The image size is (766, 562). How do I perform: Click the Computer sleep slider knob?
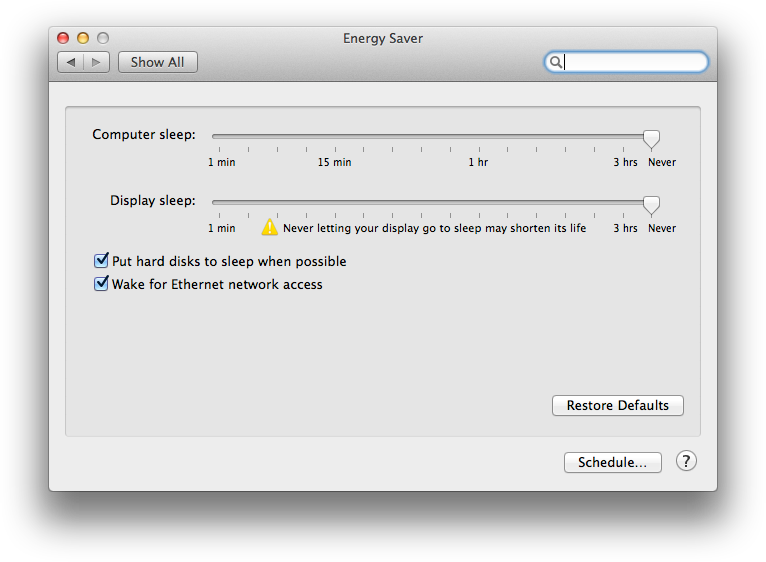pyautogui.click(x=651, y=138)
